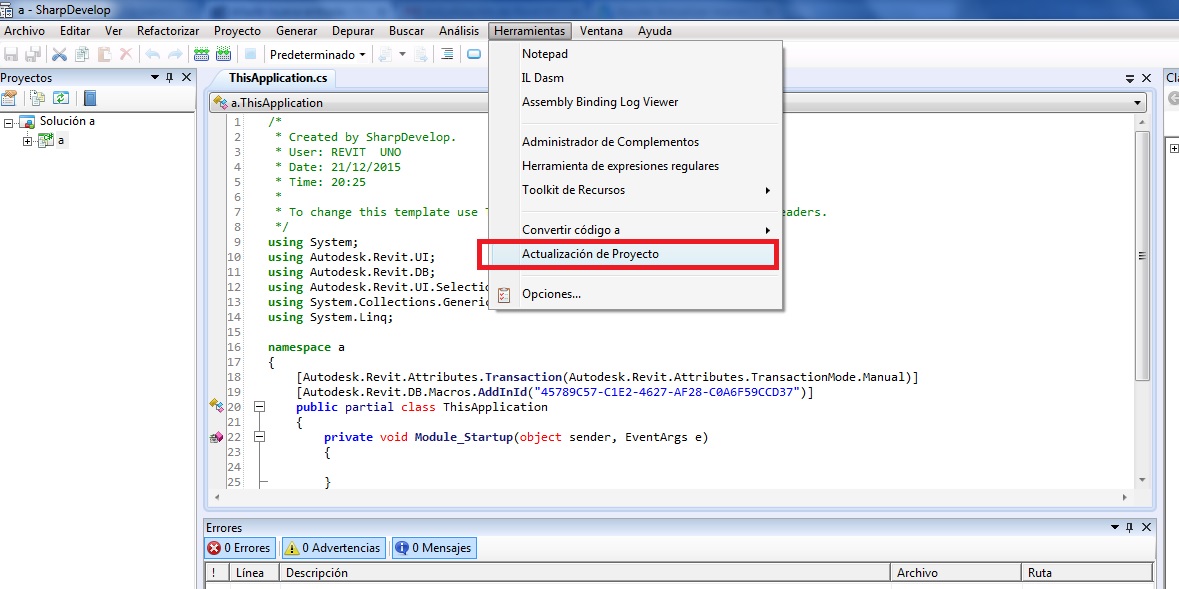Toggle the 0 Mensajes filter
Screen dimensions: 1179x589
click(433, 548)
